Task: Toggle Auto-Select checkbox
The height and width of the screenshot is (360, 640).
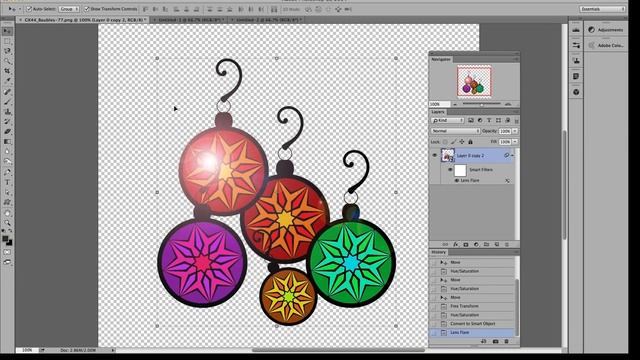Action: coord(29,9)
